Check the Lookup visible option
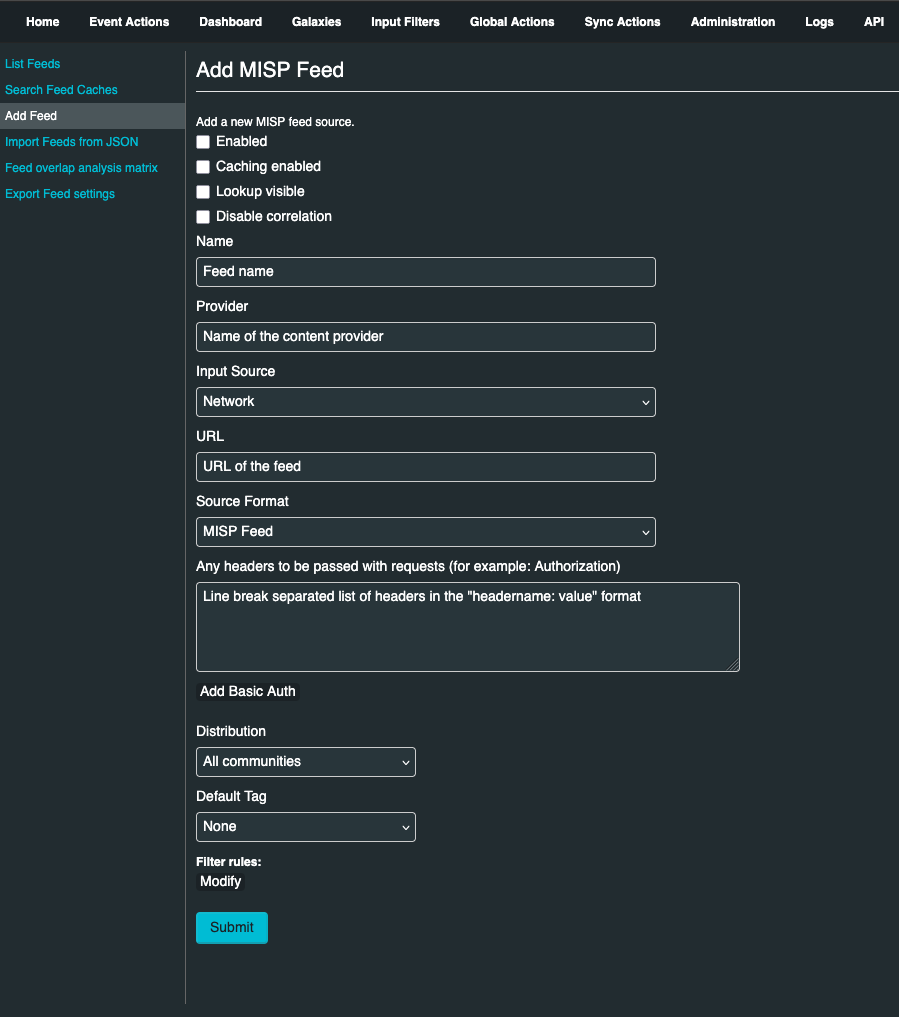 click(x=203, y=192)
